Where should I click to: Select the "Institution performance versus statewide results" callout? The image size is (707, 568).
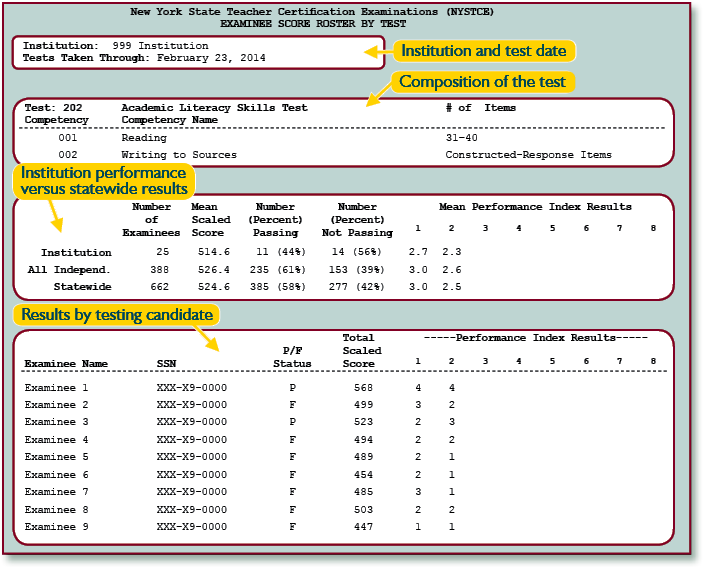coord(104,180)
